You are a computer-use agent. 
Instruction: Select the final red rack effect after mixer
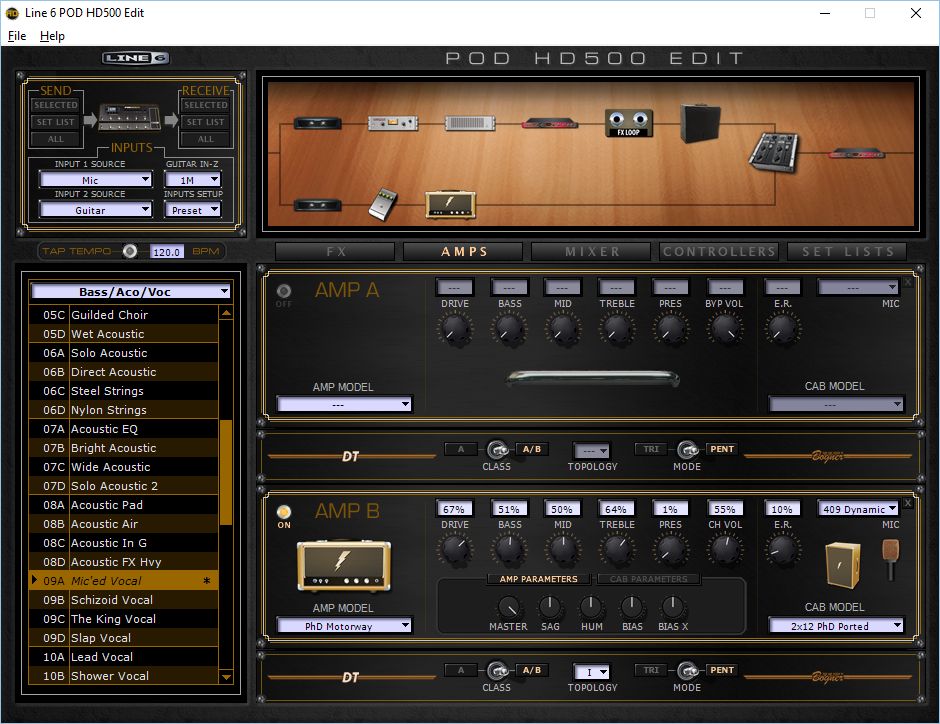tap(858, 153)
